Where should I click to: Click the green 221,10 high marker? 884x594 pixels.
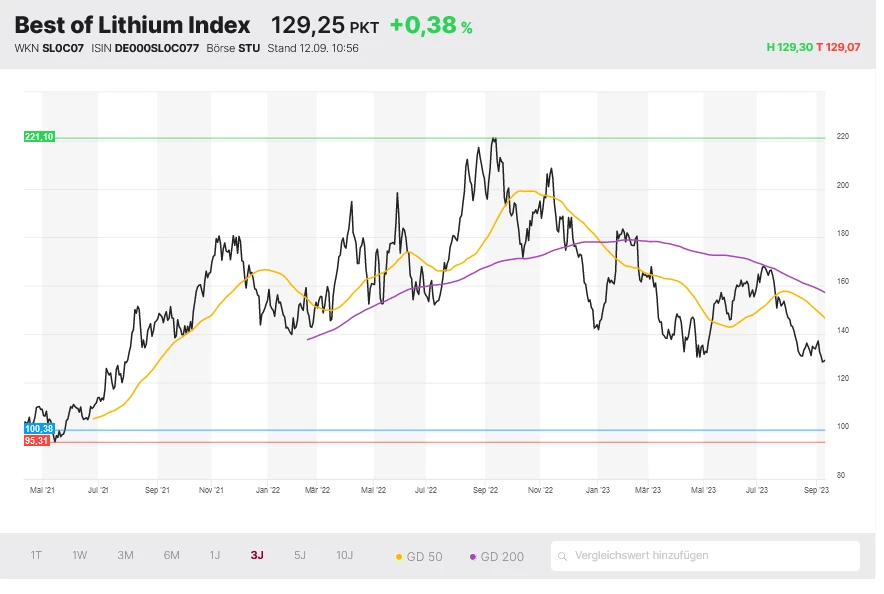tap(39, 137)
